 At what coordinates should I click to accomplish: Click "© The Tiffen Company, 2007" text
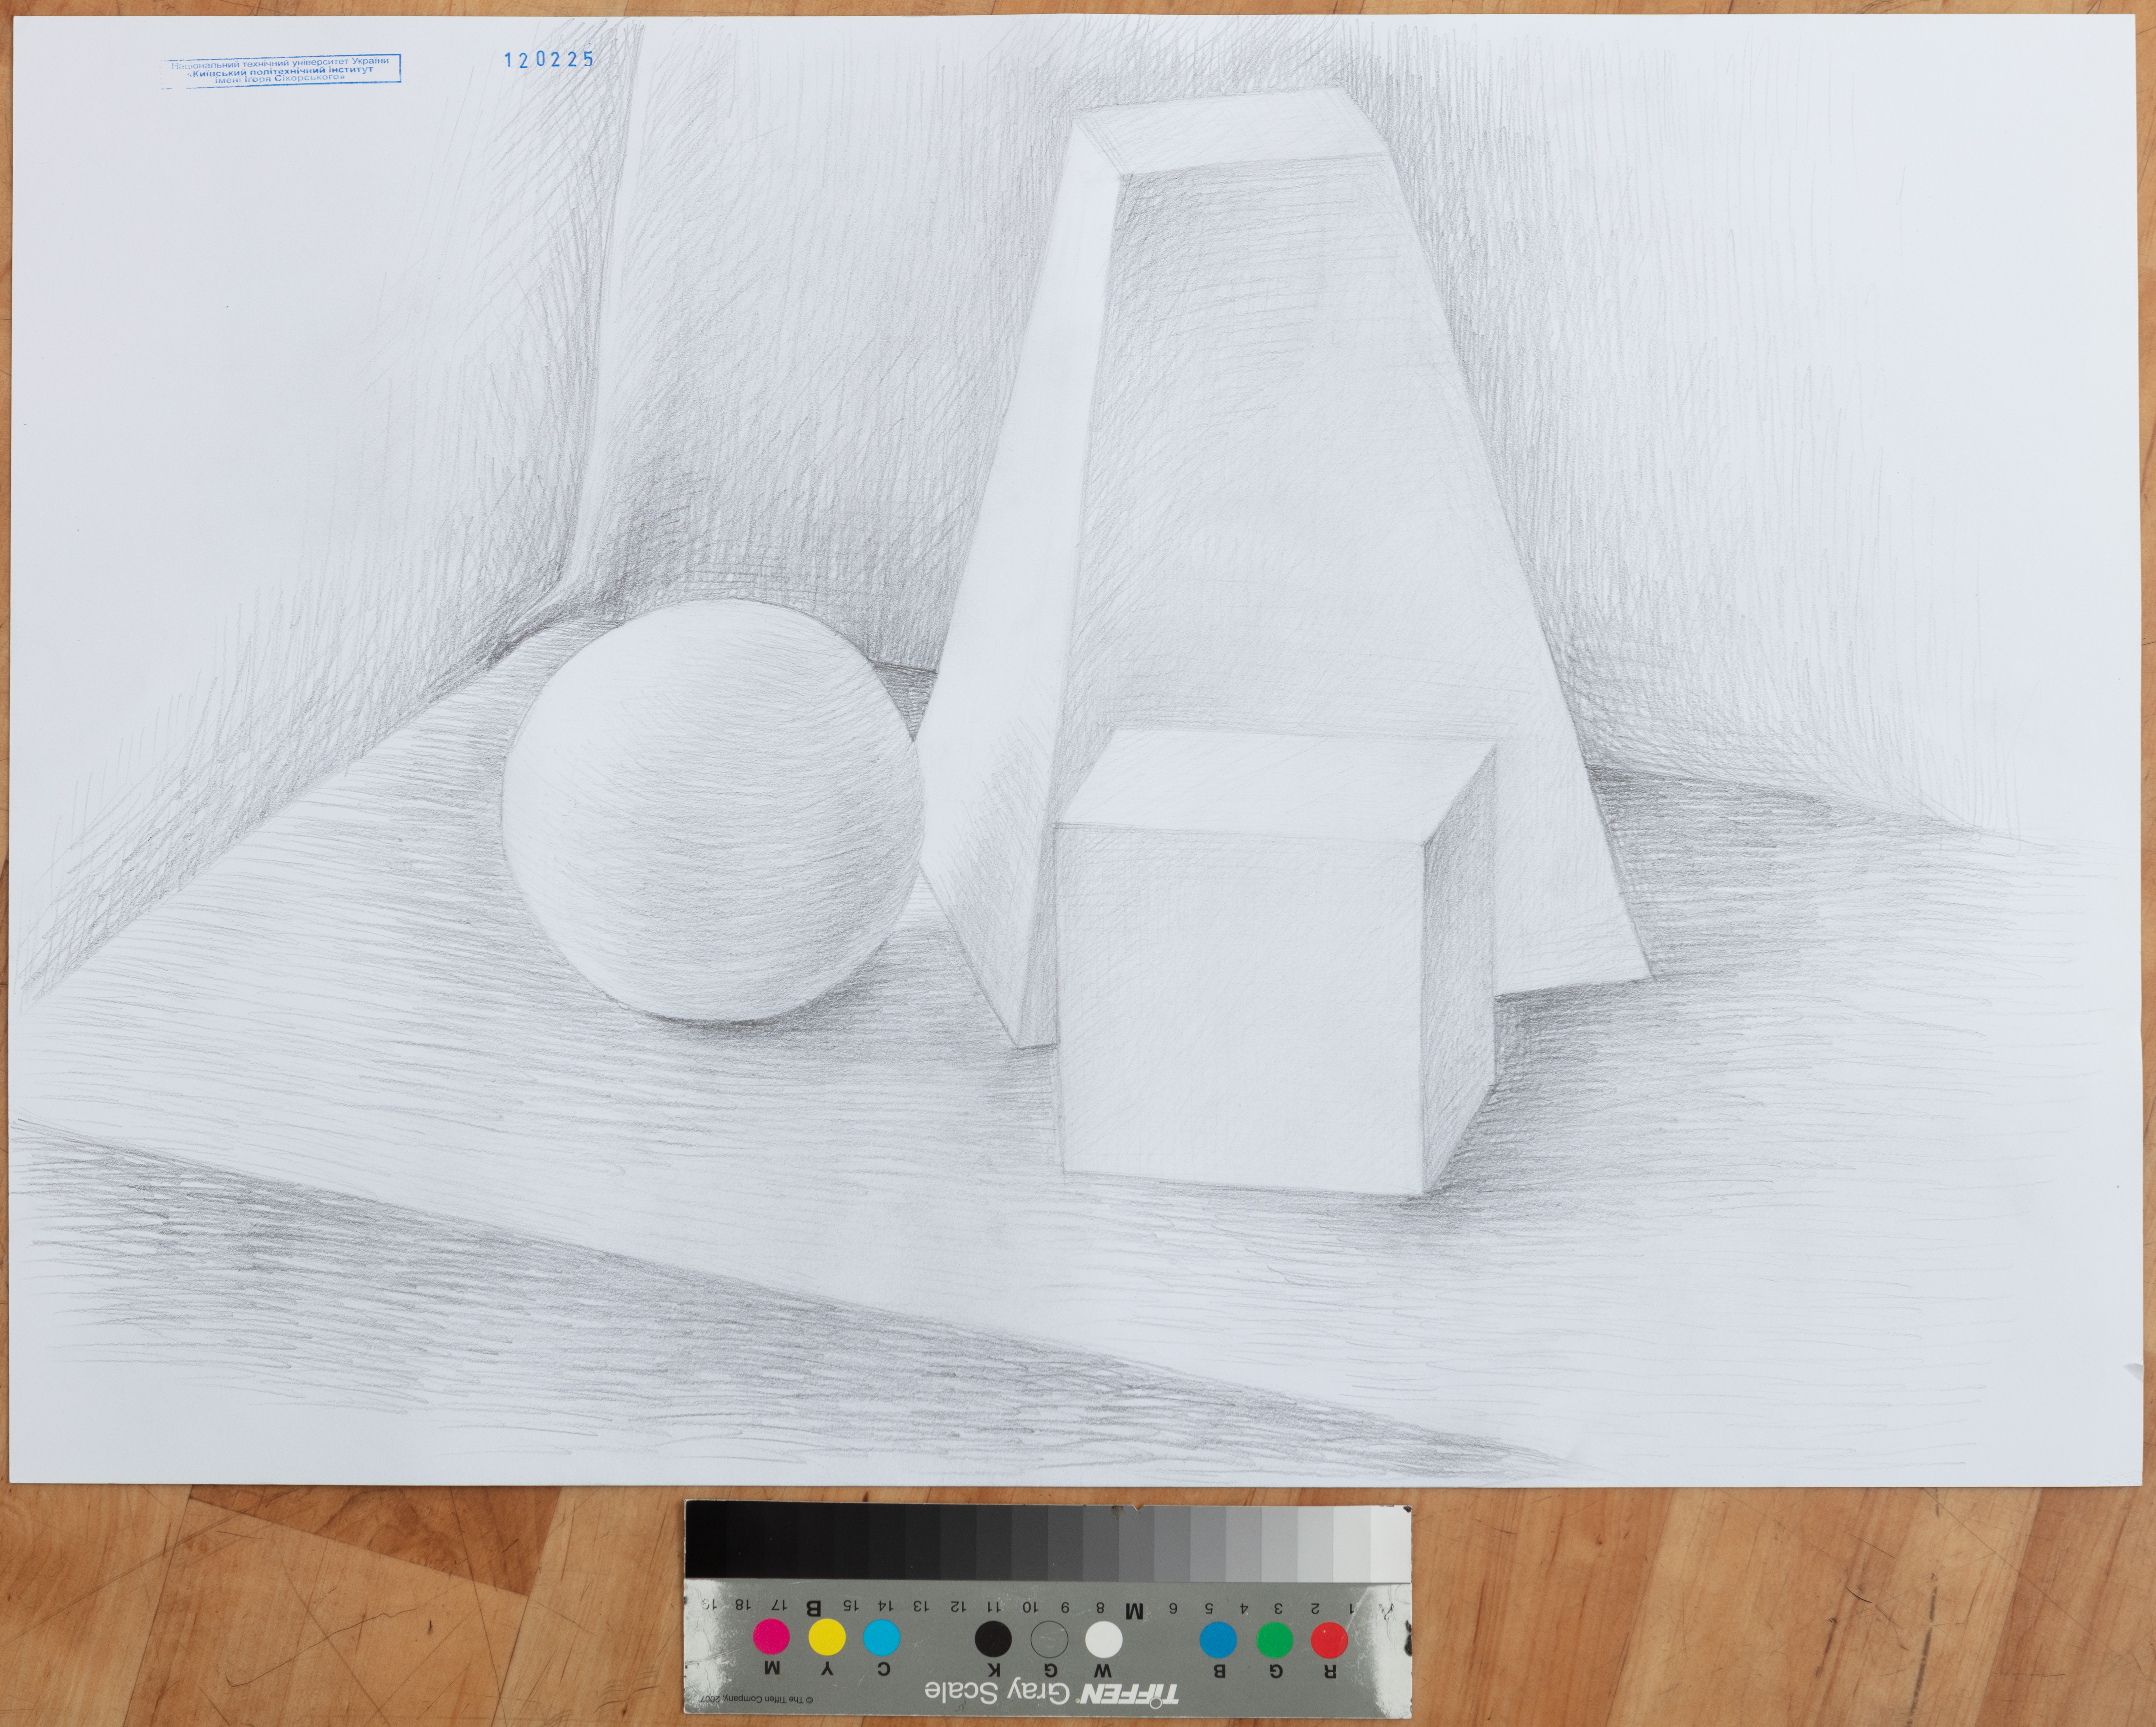(x=757, y=1700)
